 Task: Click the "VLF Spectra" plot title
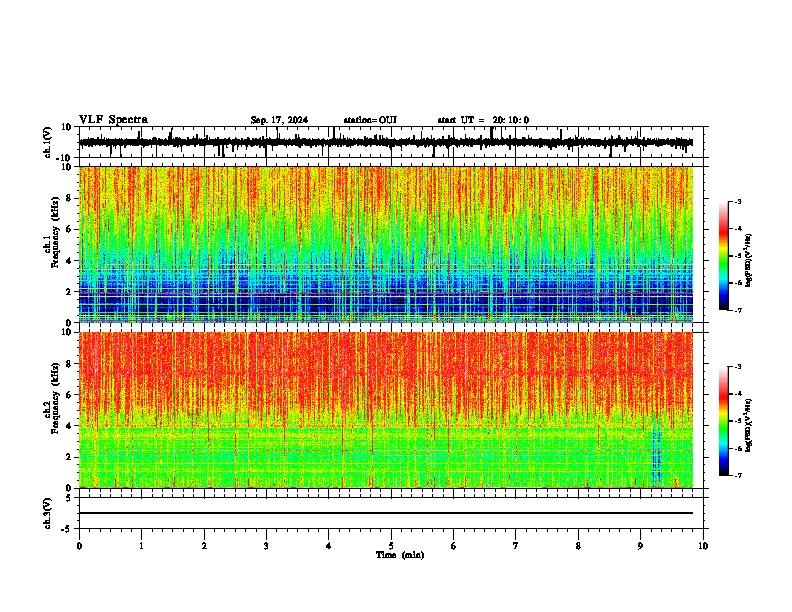point(113,120)
